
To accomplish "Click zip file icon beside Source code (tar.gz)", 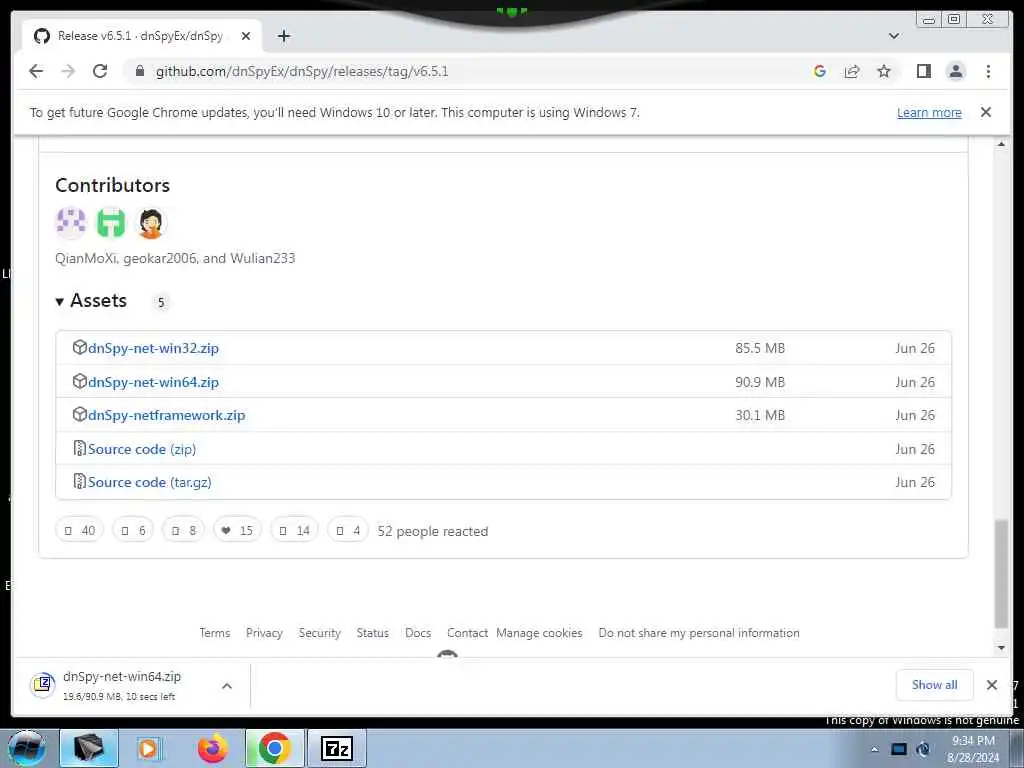I will click(x=80, y=481).
